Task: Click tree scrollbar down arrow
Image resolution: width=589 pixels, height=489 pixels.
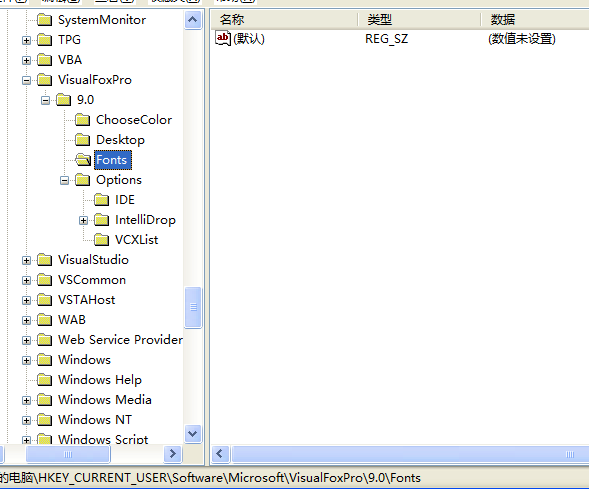Action: coord(193,434)
